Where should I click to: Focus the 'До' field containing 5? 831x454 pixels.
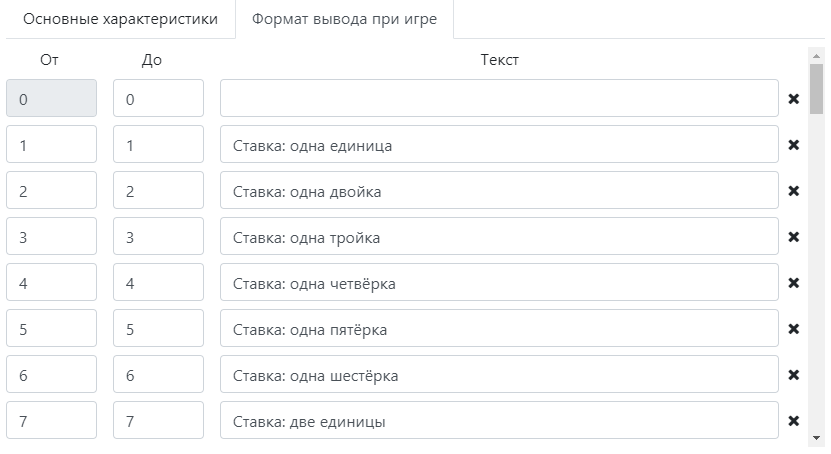click(158, 329)
